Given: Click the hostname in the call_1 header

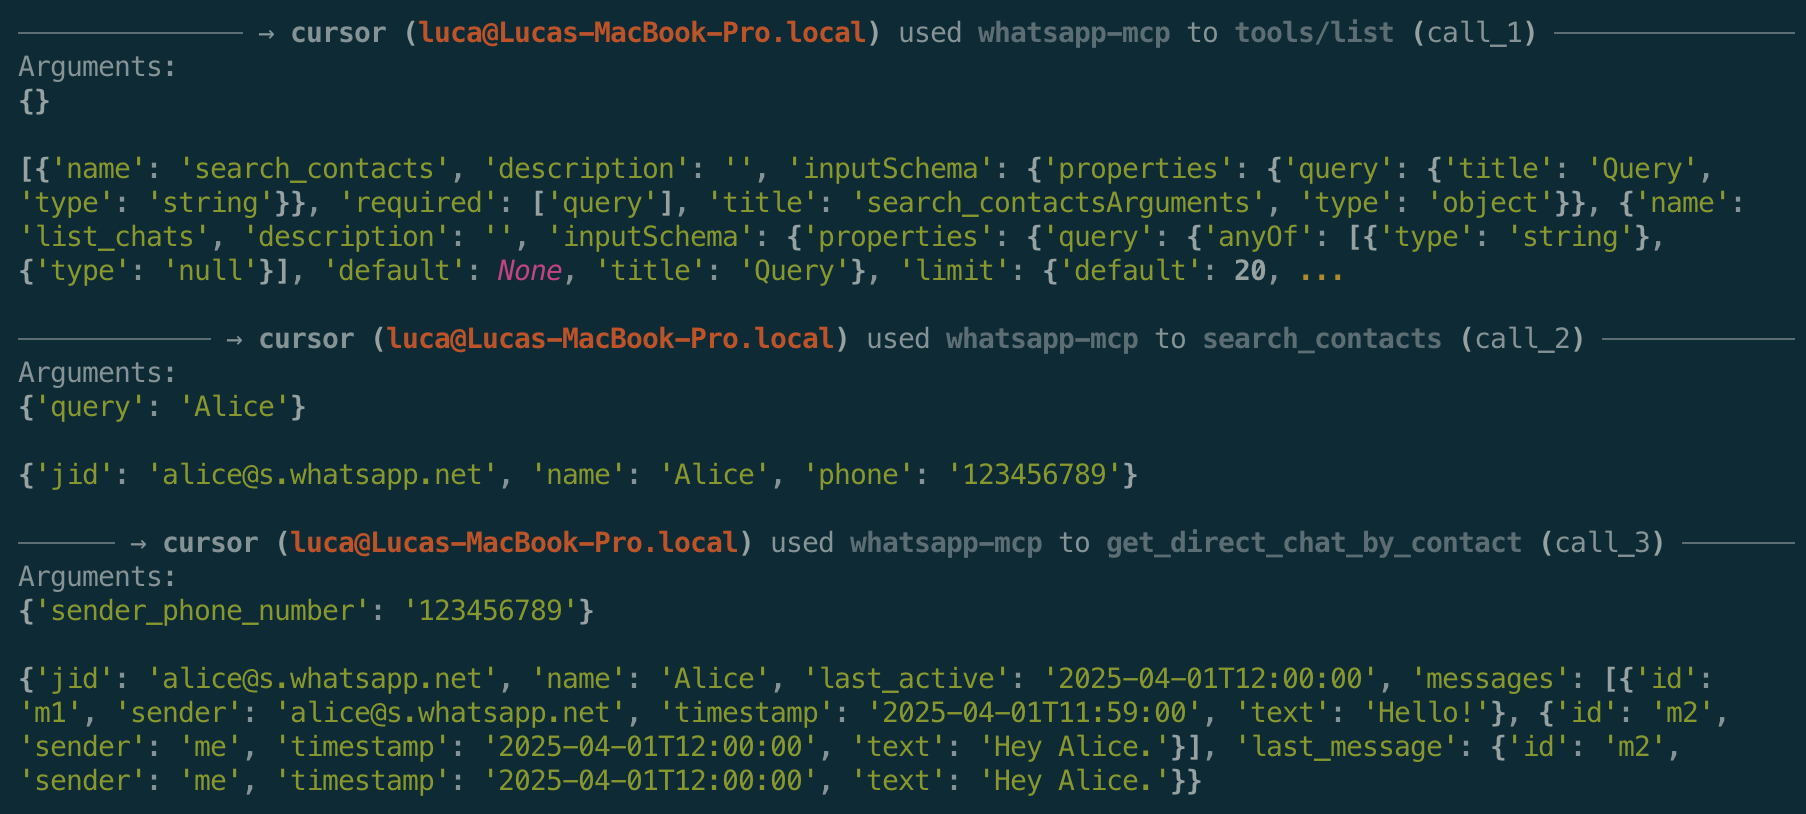Looking at the screenshot, I should [x=642, y=33].
